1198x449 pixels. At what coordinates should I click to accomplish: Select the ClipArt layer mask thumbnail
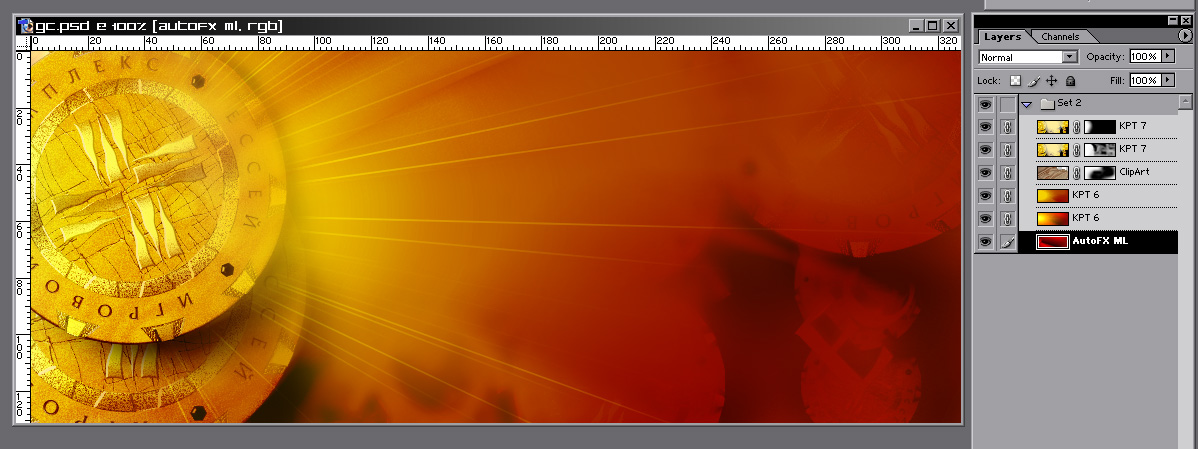point(1099,173)
